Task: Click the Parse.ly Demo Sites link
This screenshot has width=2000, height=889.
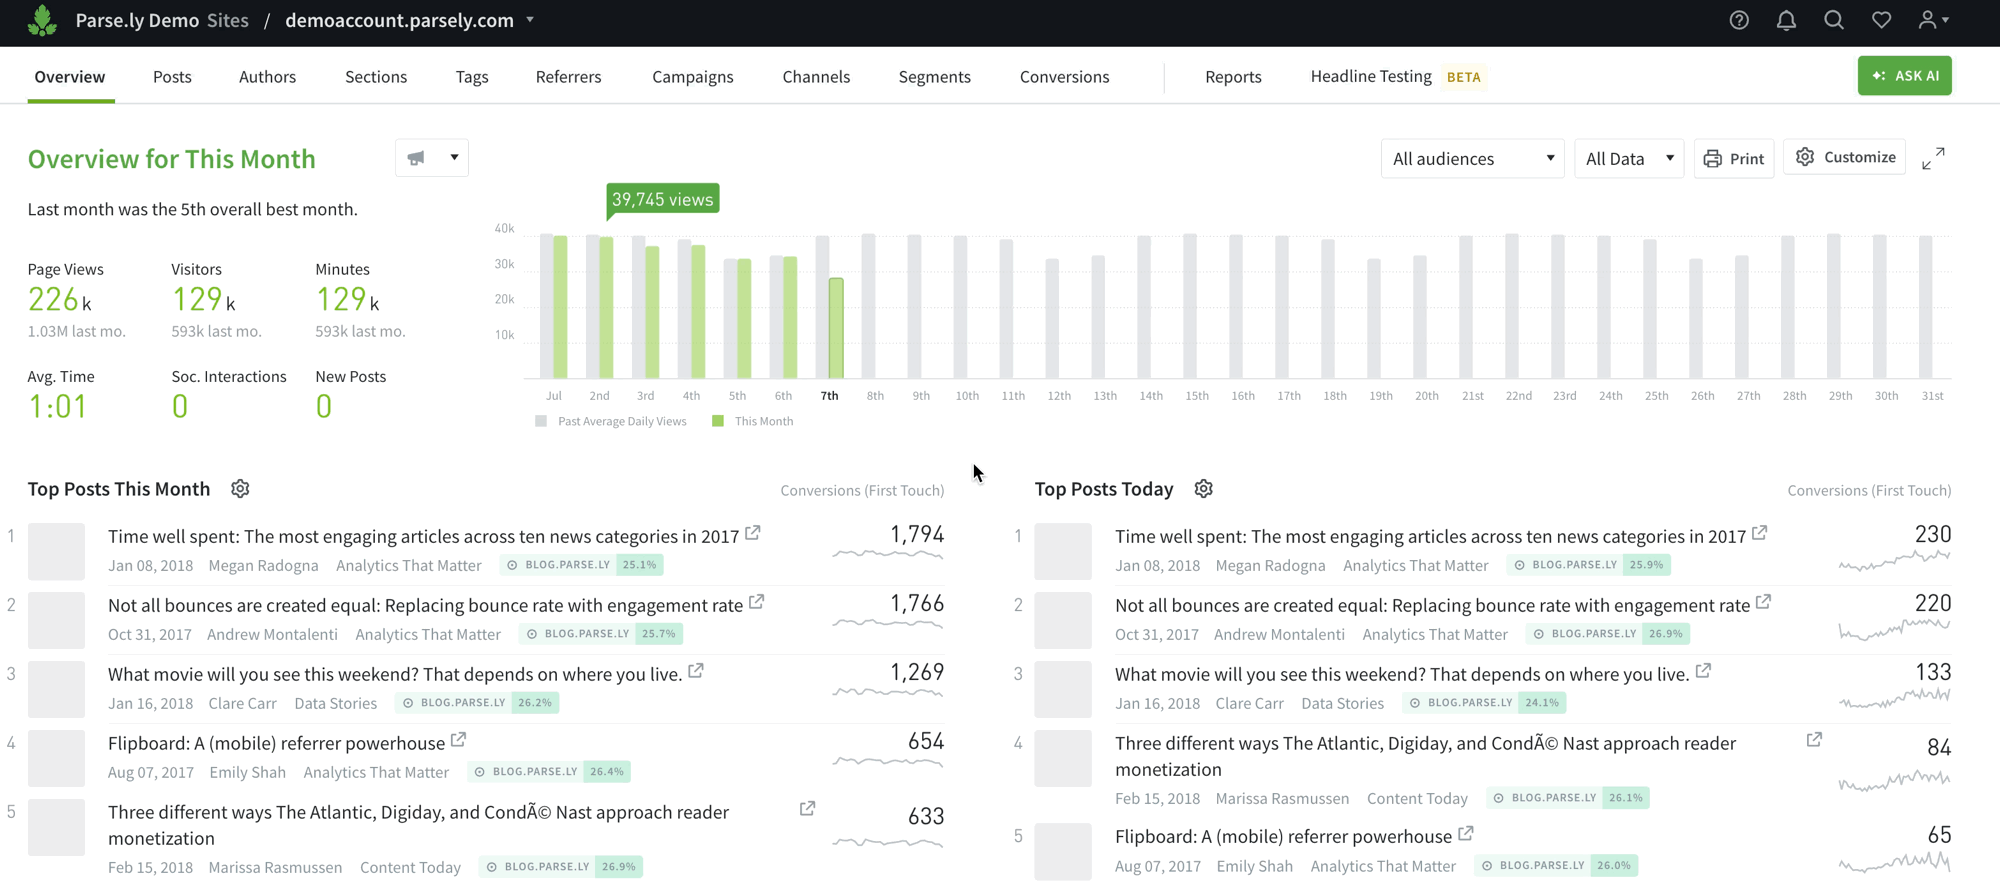Action: [x=162, y=20]
